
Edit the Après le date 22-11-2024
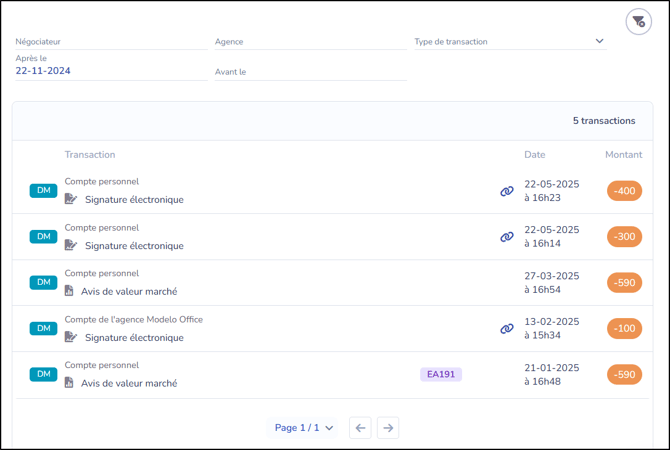point(110,71)
